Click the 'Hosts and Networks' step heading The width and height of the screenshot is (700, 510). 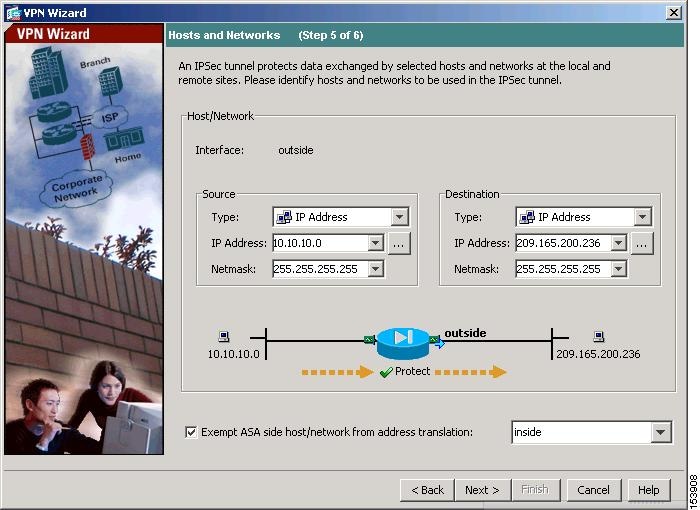(224, 35)
